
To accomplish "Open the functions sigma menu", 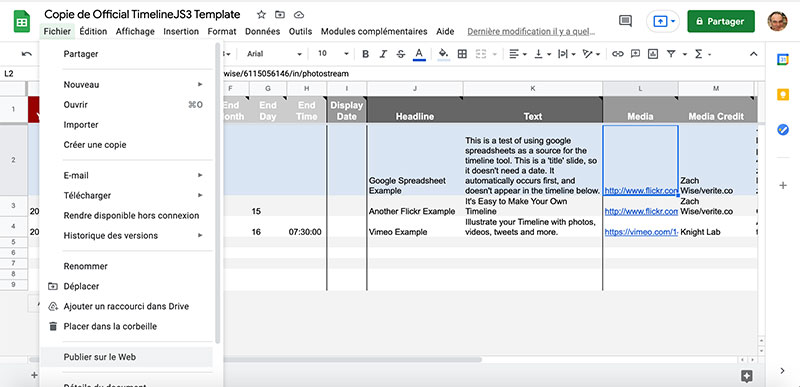I will click(x=702, y=54).
